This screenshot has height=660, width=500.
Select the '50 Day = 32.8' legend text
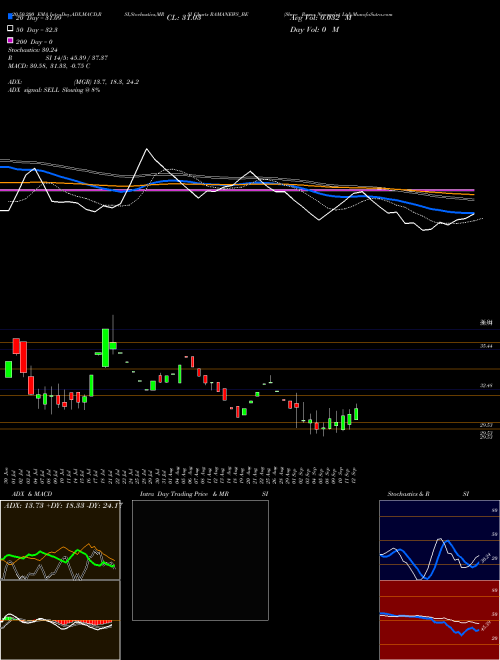coord(37,30)
